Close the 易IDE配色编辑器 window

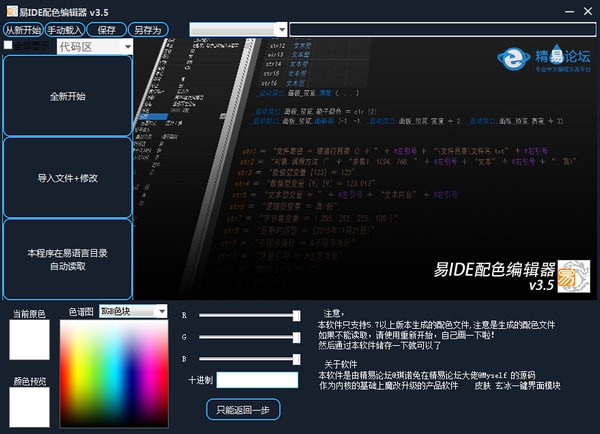tap(583, 10)
